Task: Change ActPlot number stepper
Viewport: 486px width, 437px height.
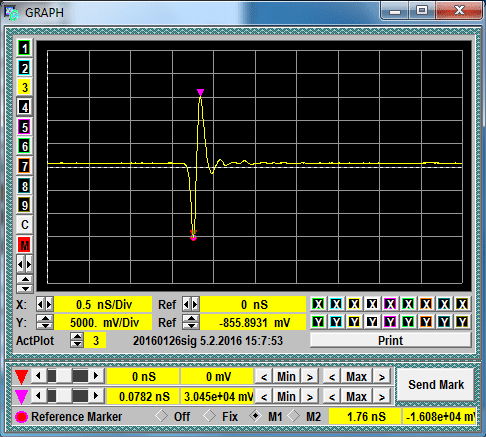Action: click(77, 340)
